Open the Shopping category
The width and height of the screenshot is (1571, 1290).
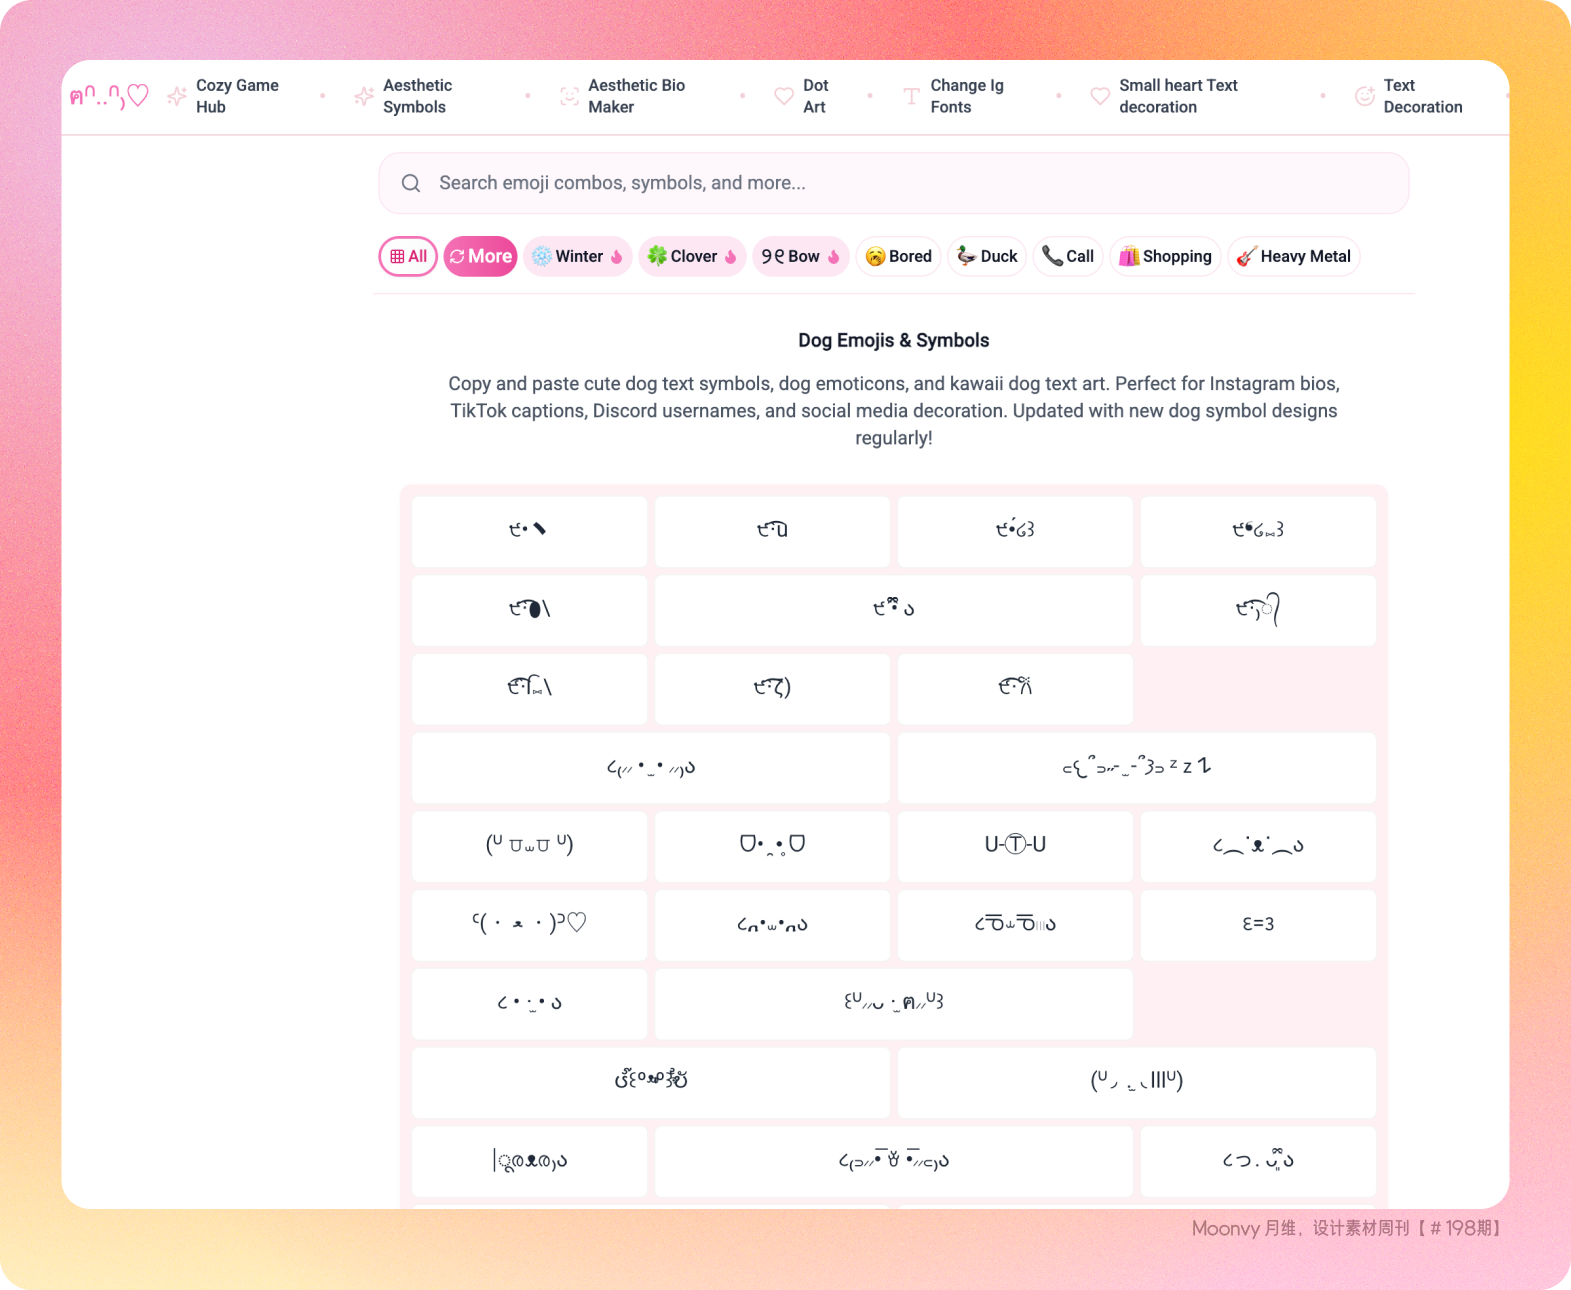1165,256
